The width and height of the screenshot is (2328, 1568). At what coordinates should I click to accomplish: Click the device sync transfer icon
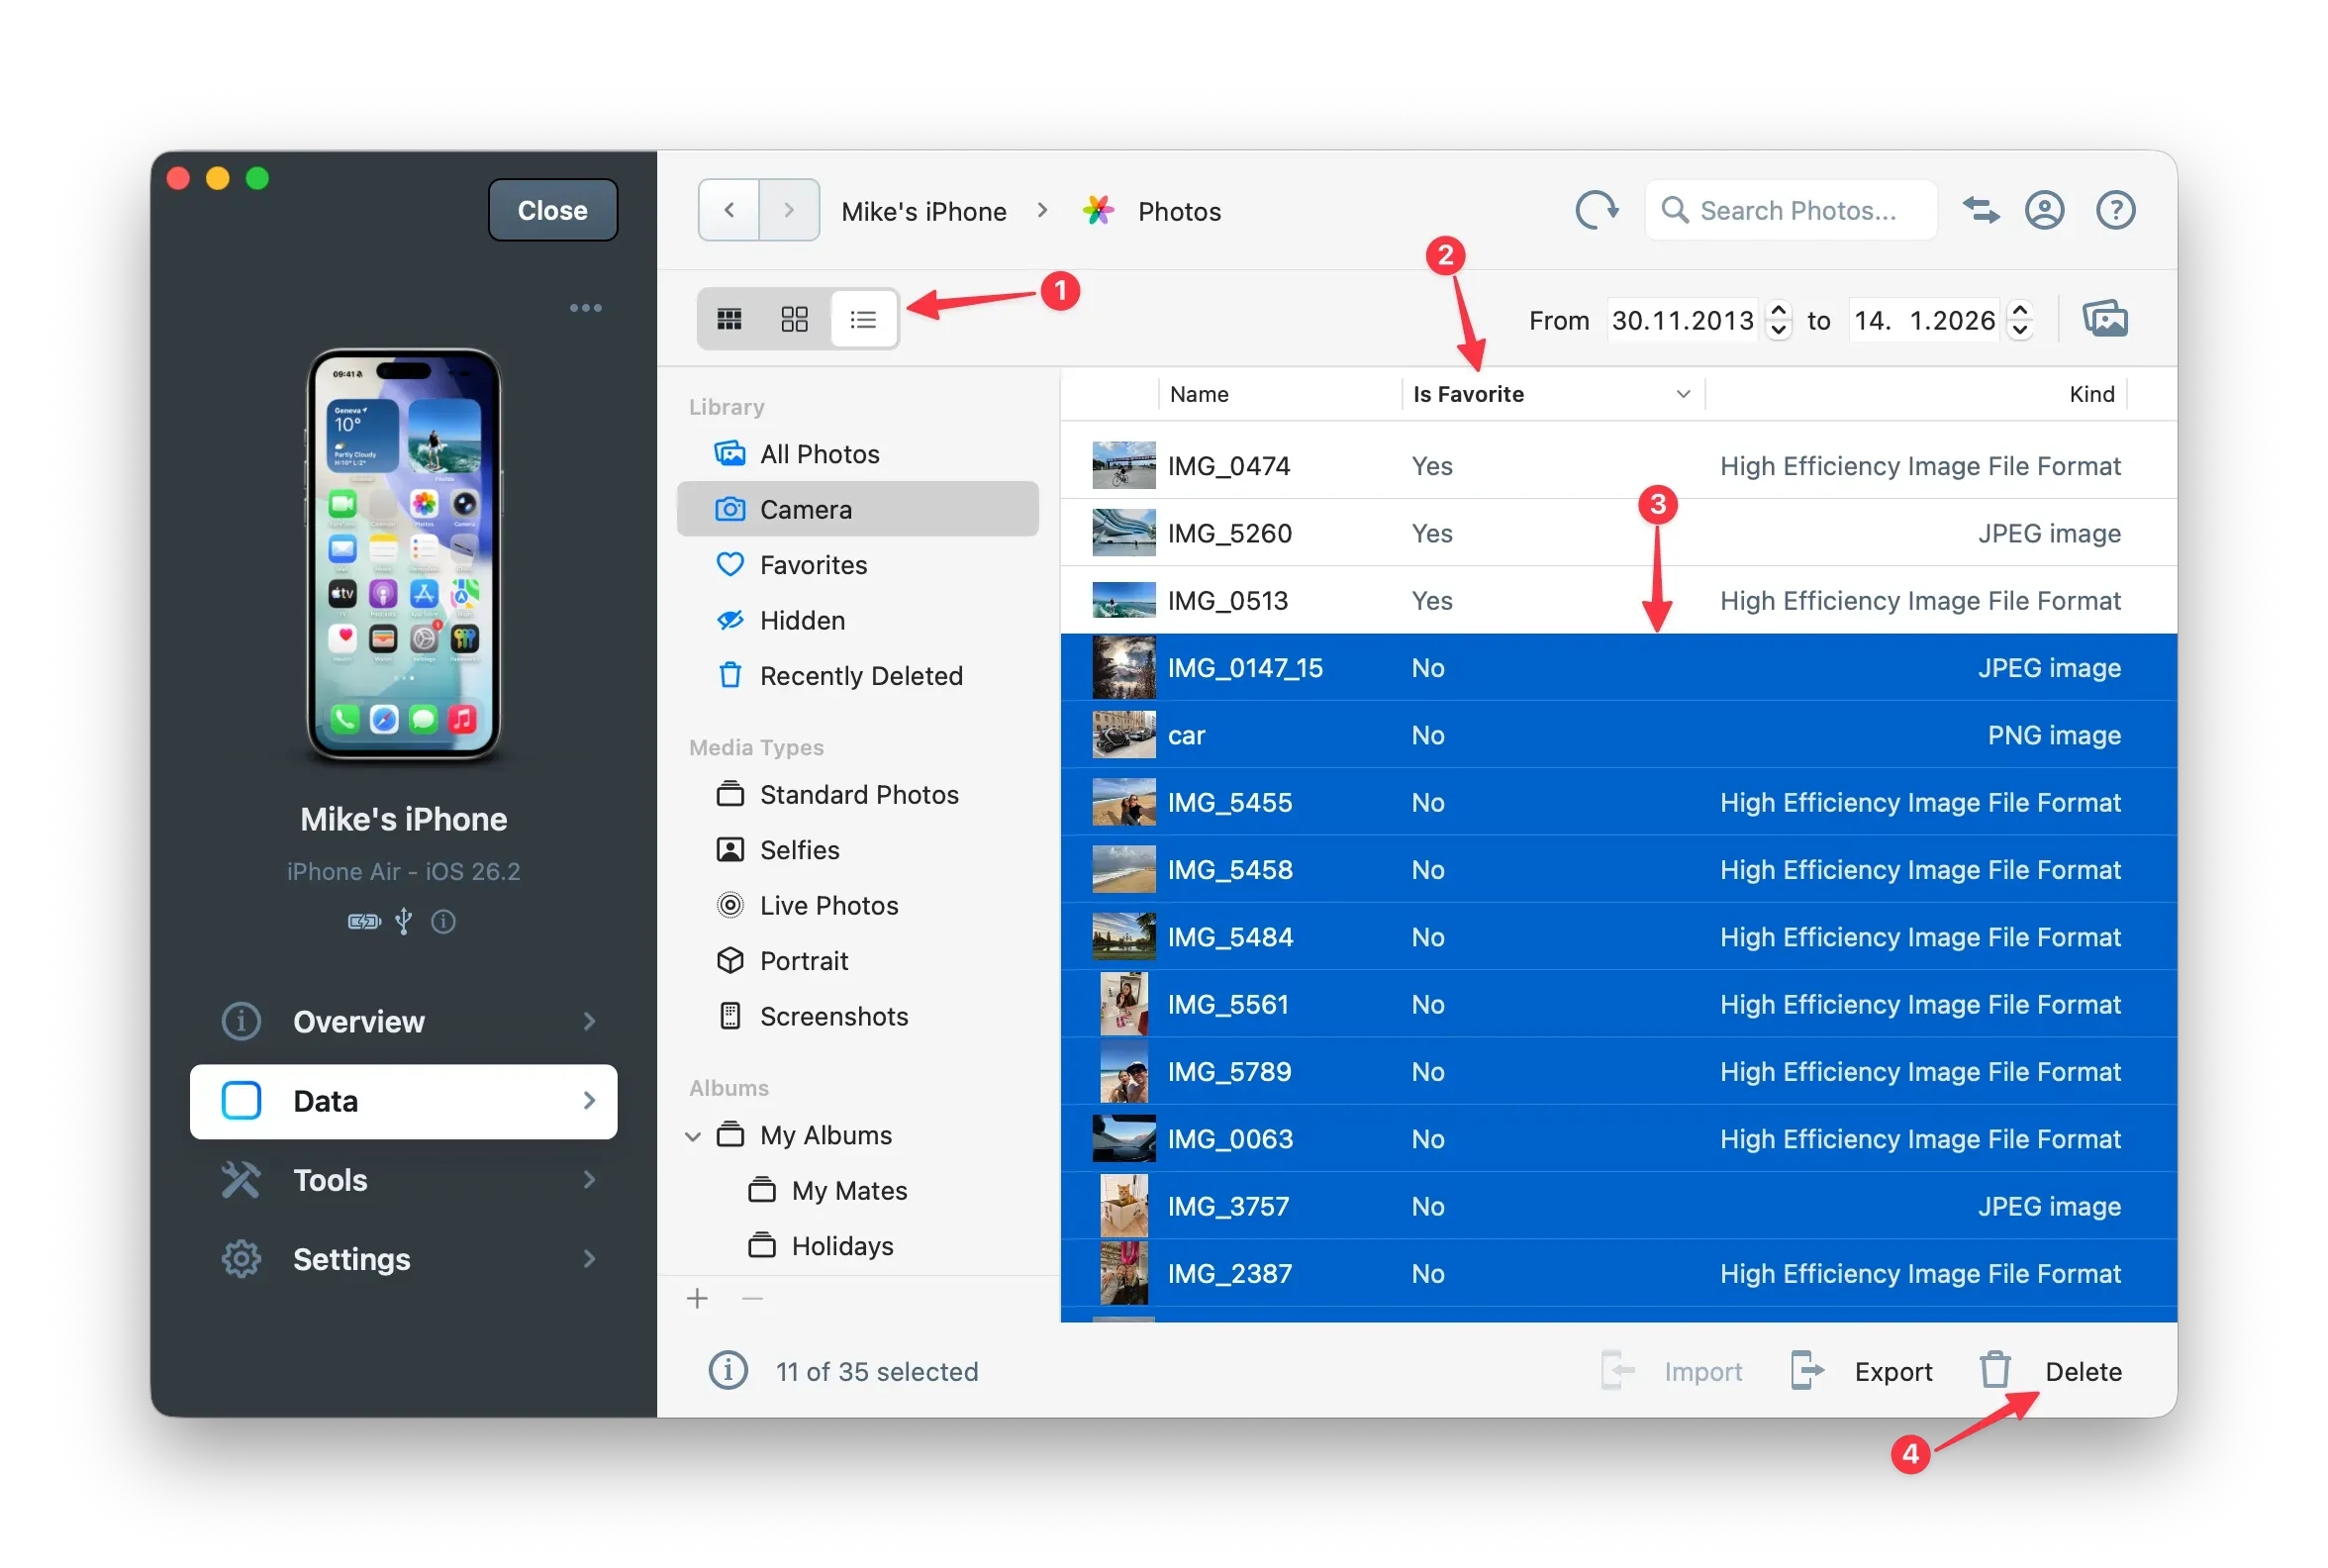[x=1981, y=210]
